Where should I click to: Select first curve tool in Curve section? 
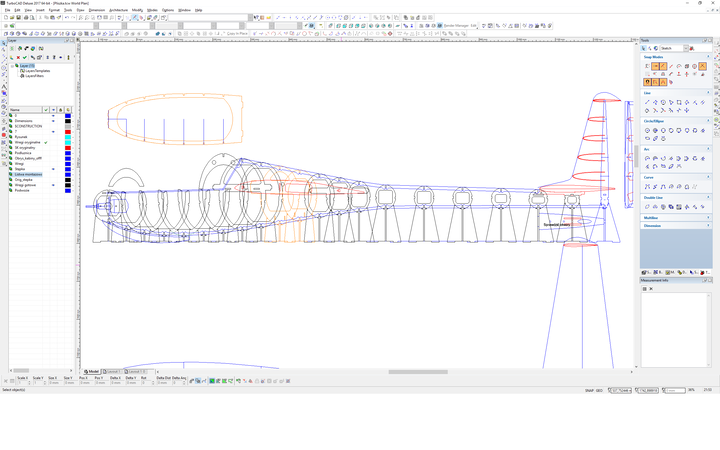[647, 186]
